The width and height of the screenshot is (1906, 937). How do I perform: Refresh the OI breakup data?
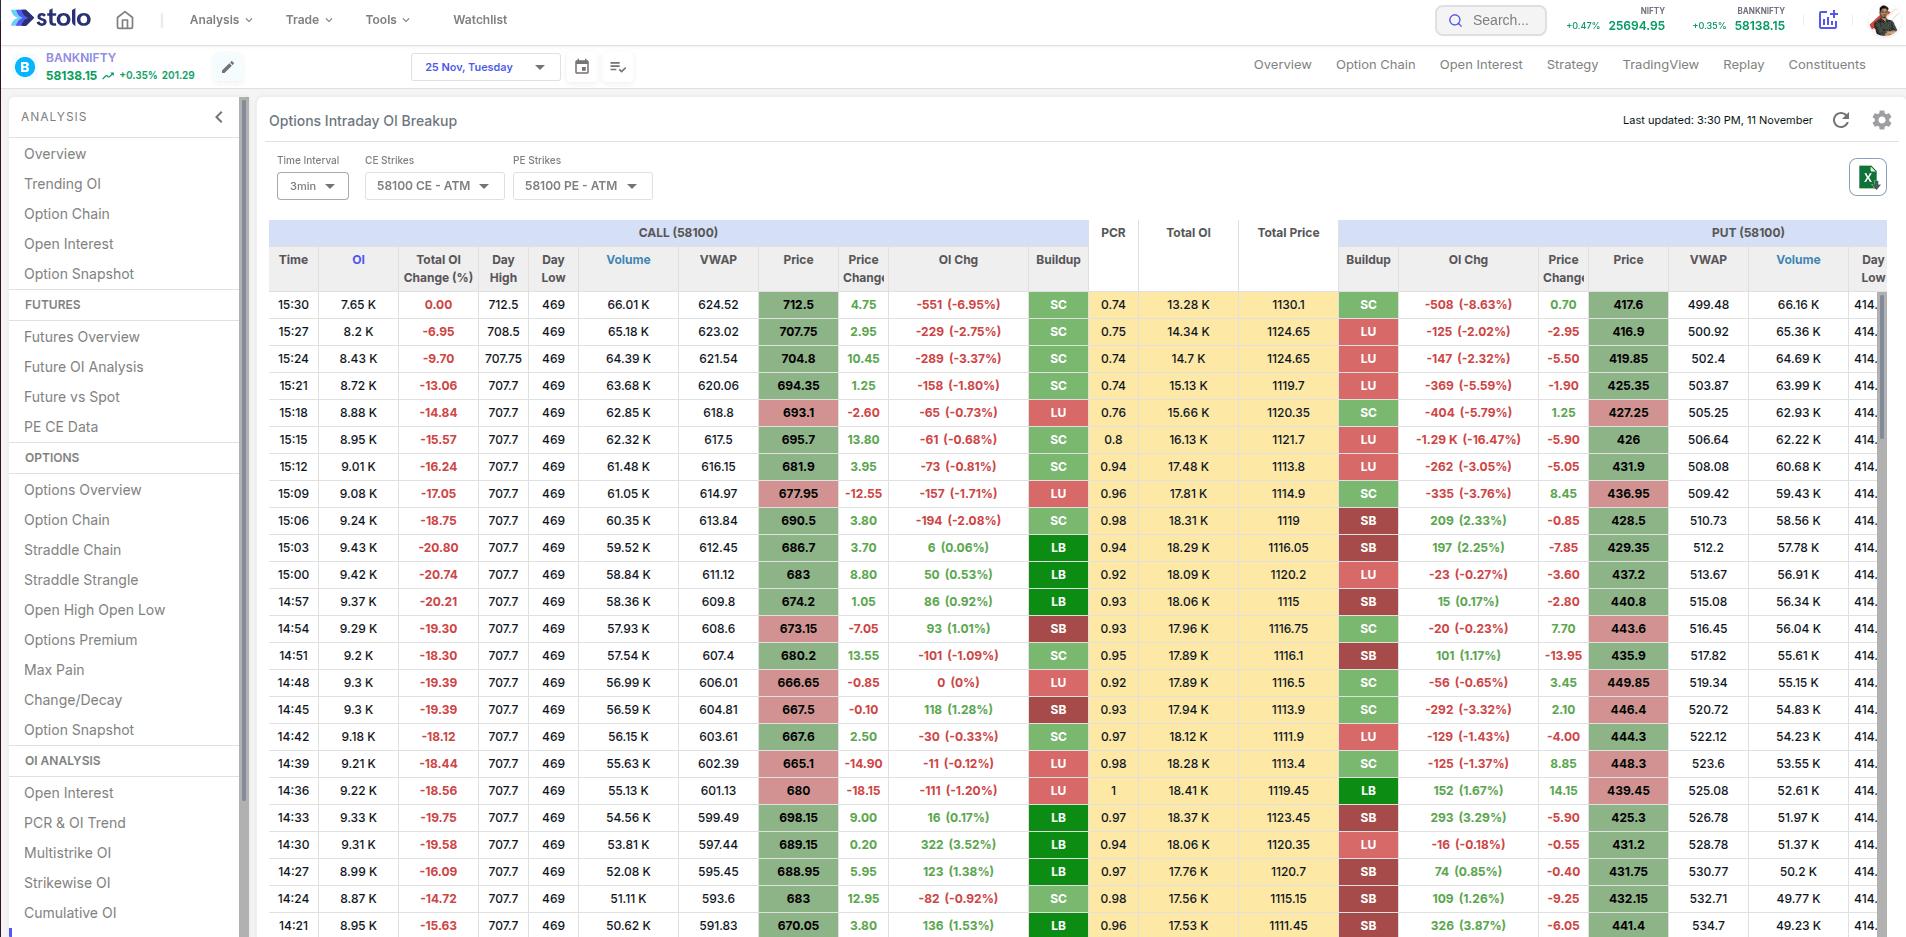(1841, 120)
